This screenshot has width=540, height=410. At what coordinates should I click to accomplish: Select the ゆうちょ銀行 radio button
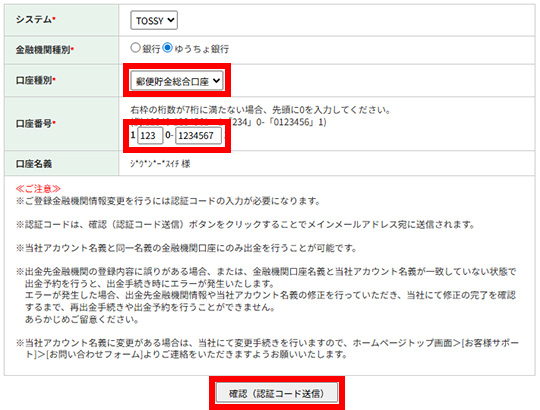pyautogui.click(x=167, y=48)
